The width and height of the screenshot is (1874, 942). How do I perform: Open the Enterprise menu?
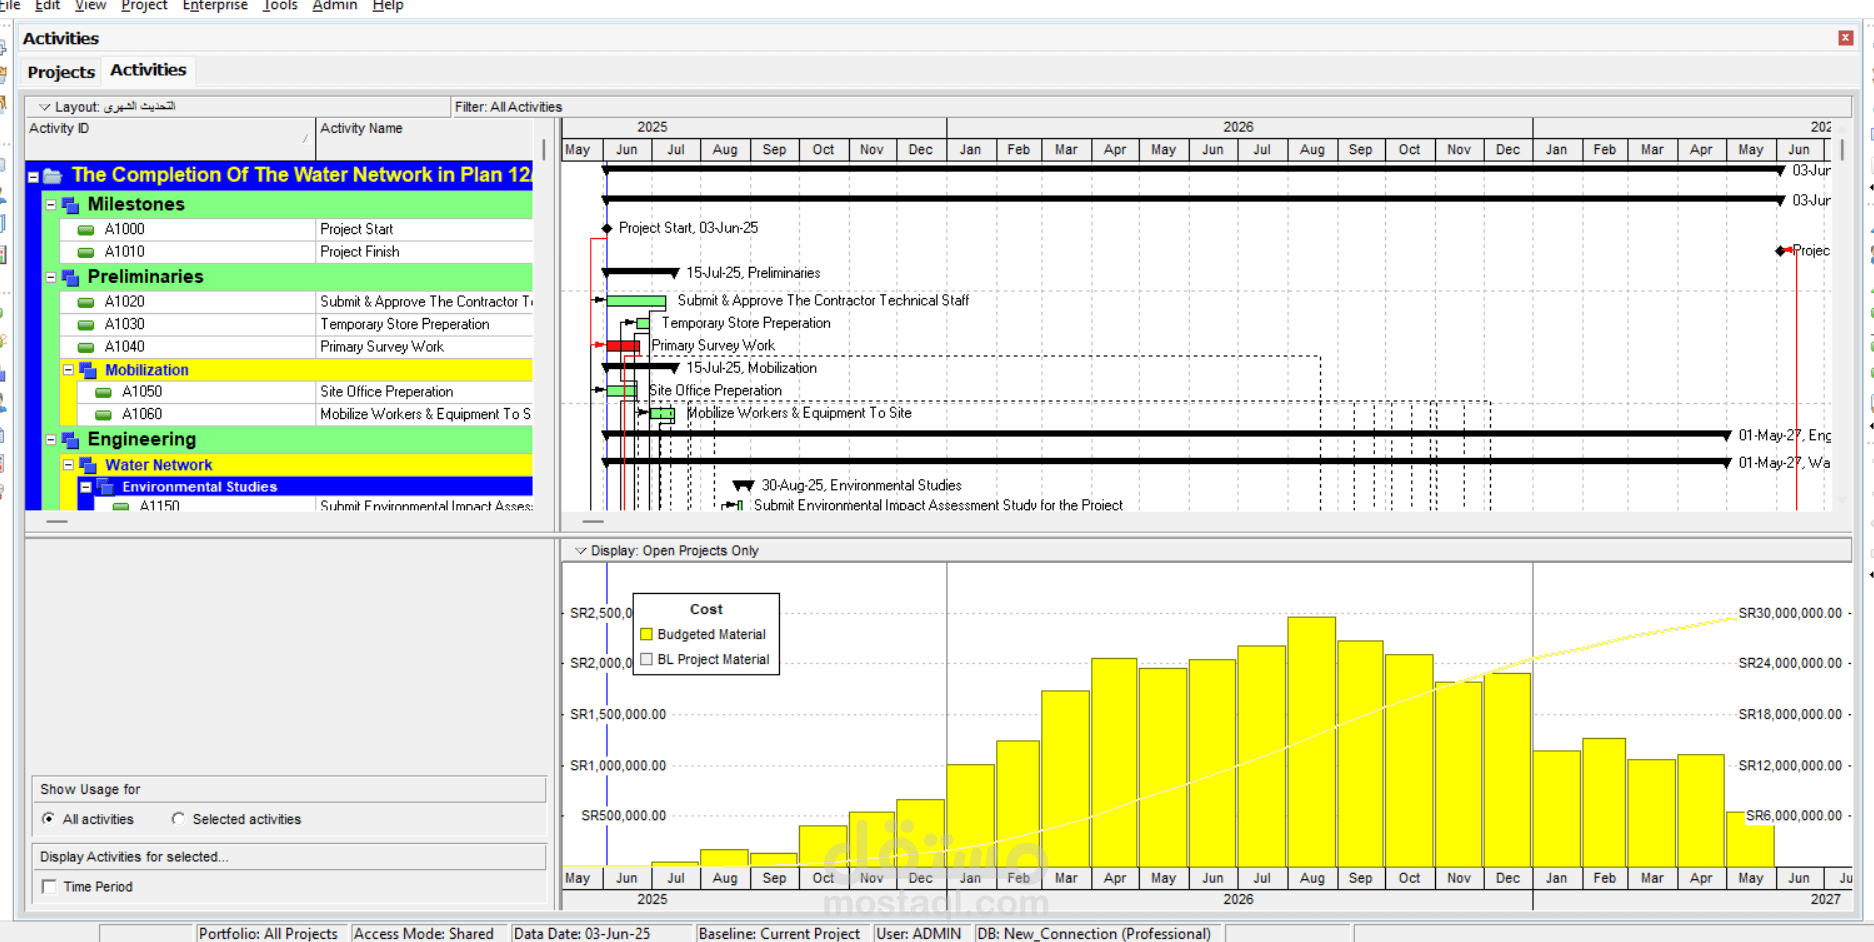coord(215,6)
